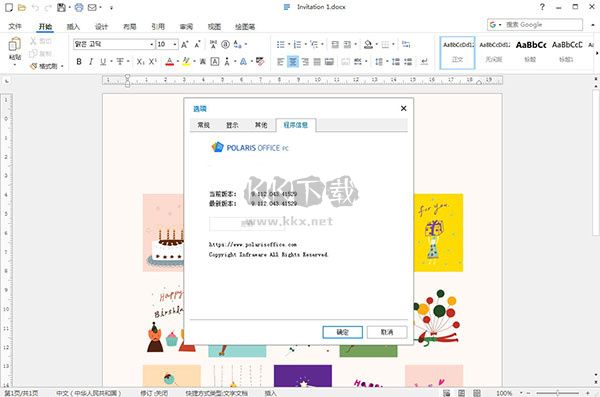600x397 pixels.
Task: Apply paragraph shading with the bucket icon
Action: [x=368, y=44]
